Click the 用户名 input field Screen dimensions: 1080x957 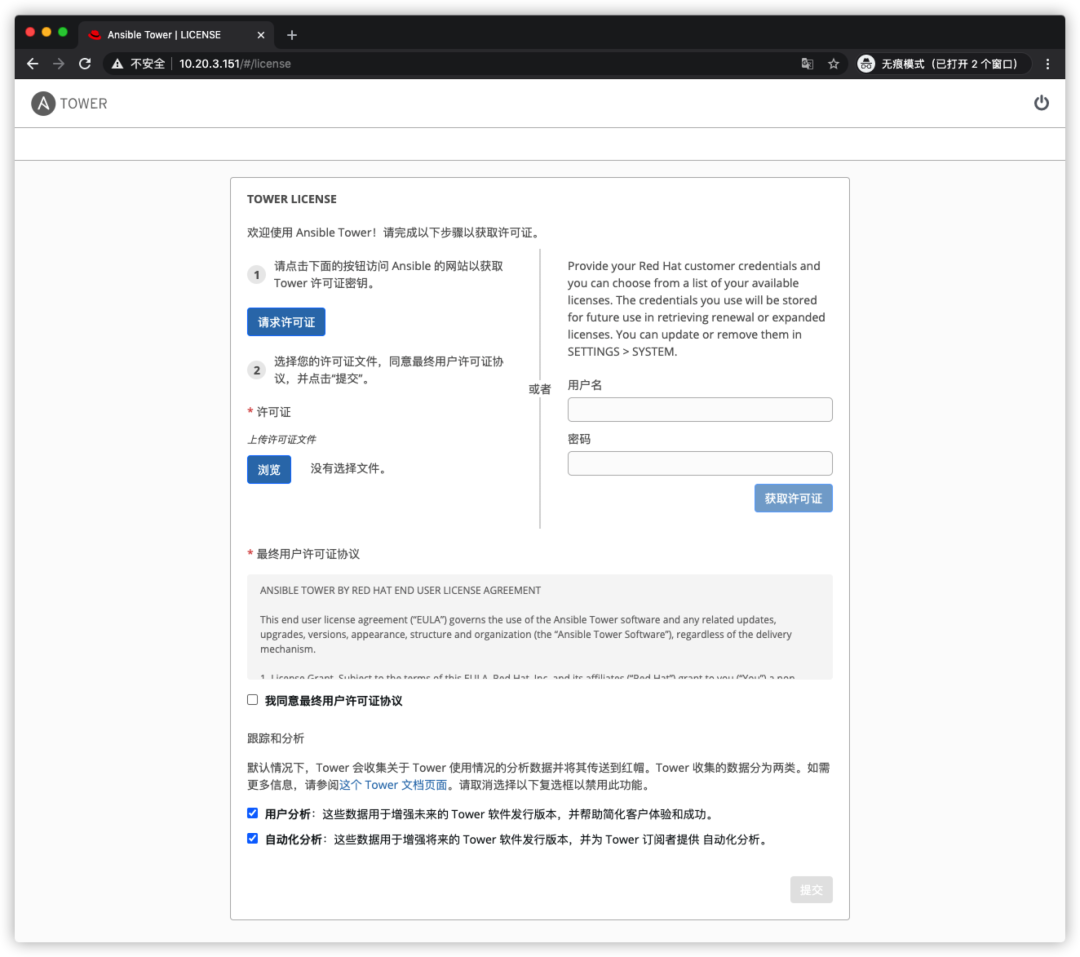[x=699, y=409]
